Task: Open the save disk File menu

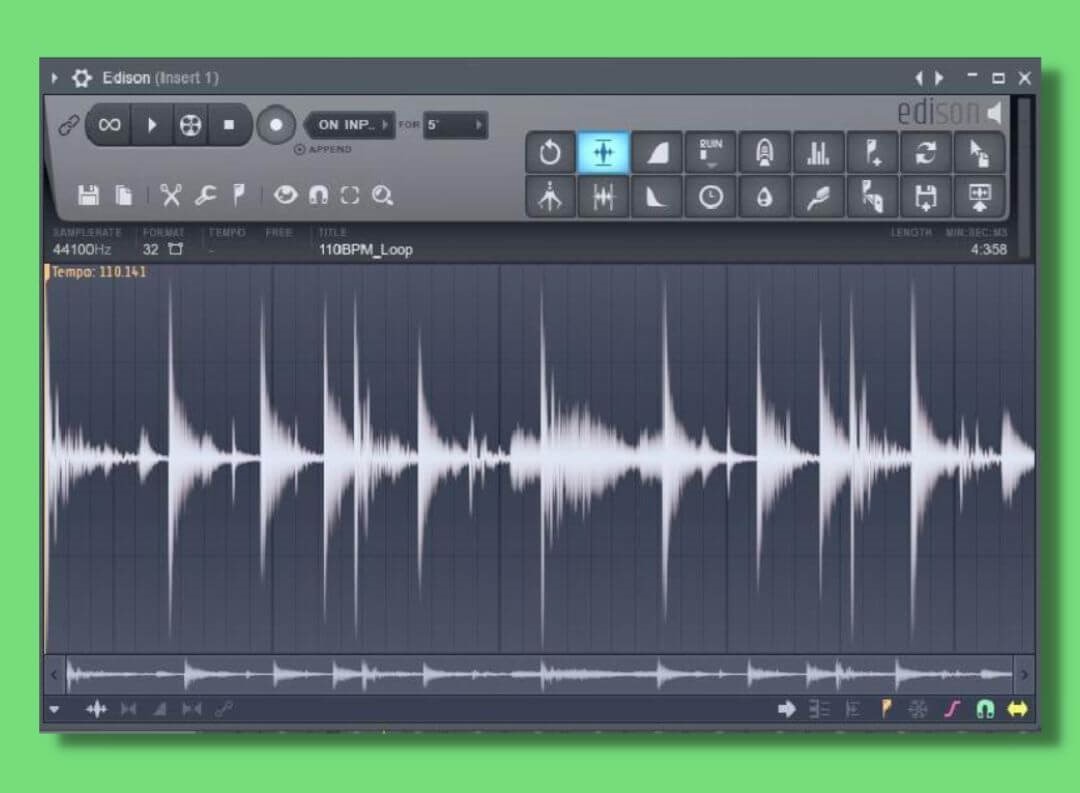Action: click(89, 195)
